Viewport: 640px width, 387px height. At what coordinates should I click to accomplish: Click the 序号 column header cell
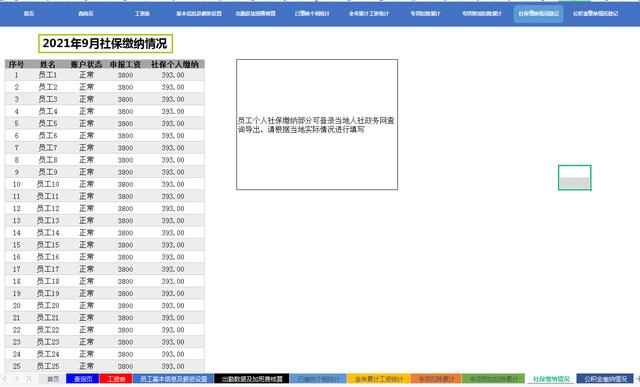pos(16,64)
